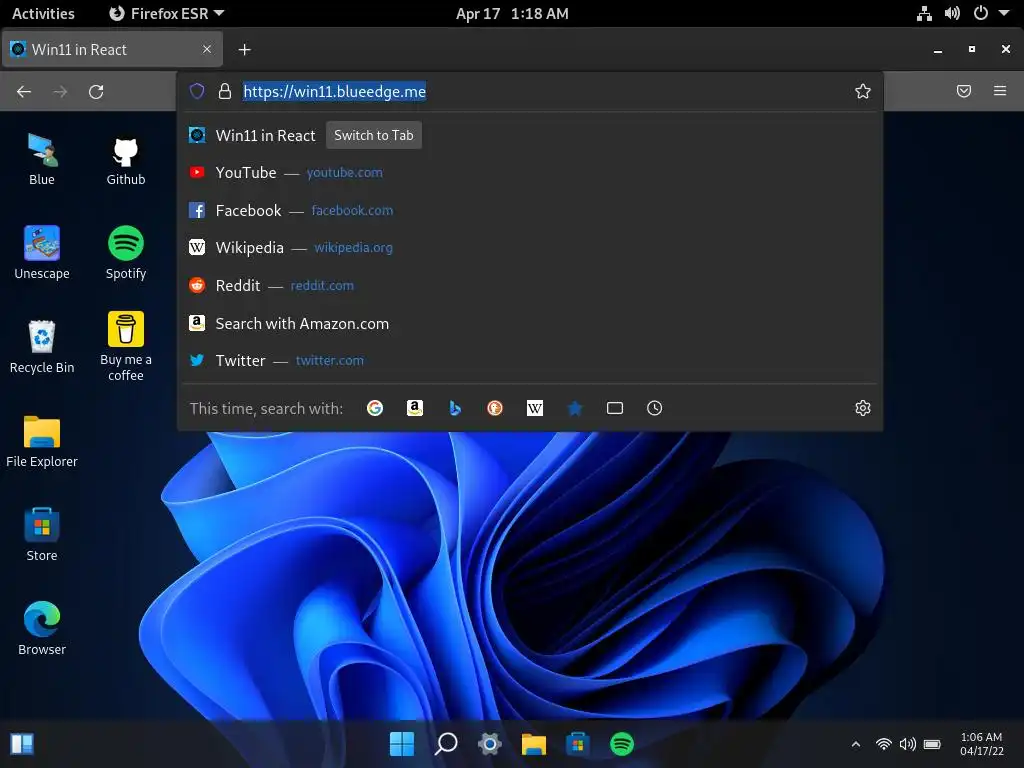Open the Firefox hamburger application menu
The width and height of the screenshot is (1024, 768).
tap(1000, 91)
